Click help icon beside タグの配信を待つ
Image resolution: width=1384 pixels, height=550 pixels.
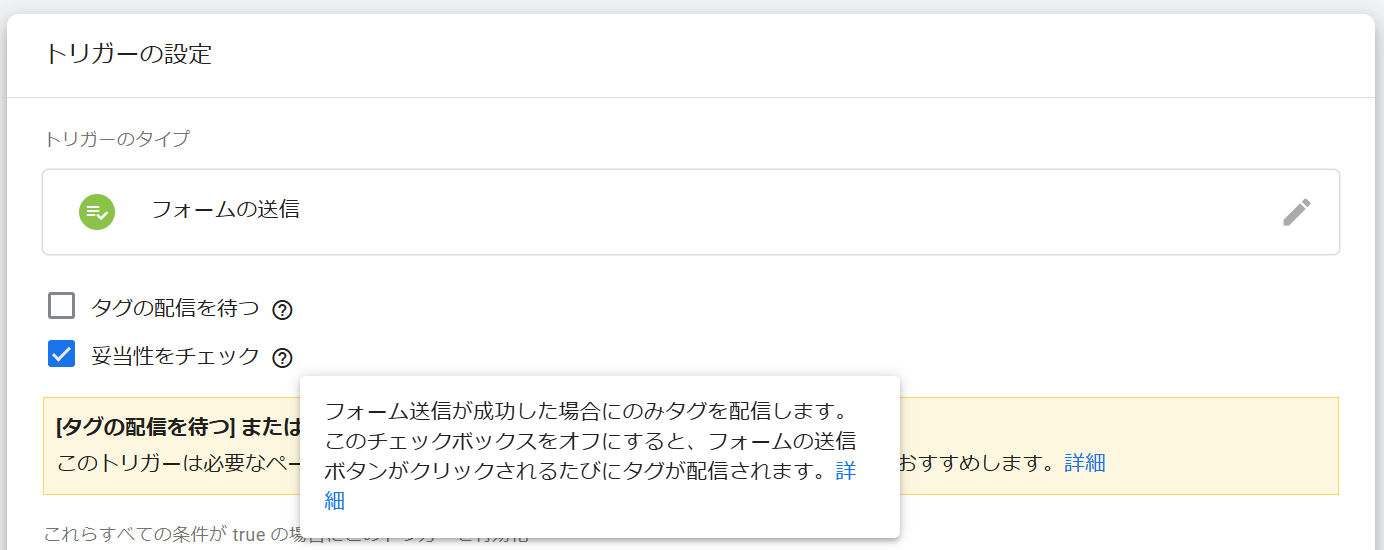[x=282, y=310]
